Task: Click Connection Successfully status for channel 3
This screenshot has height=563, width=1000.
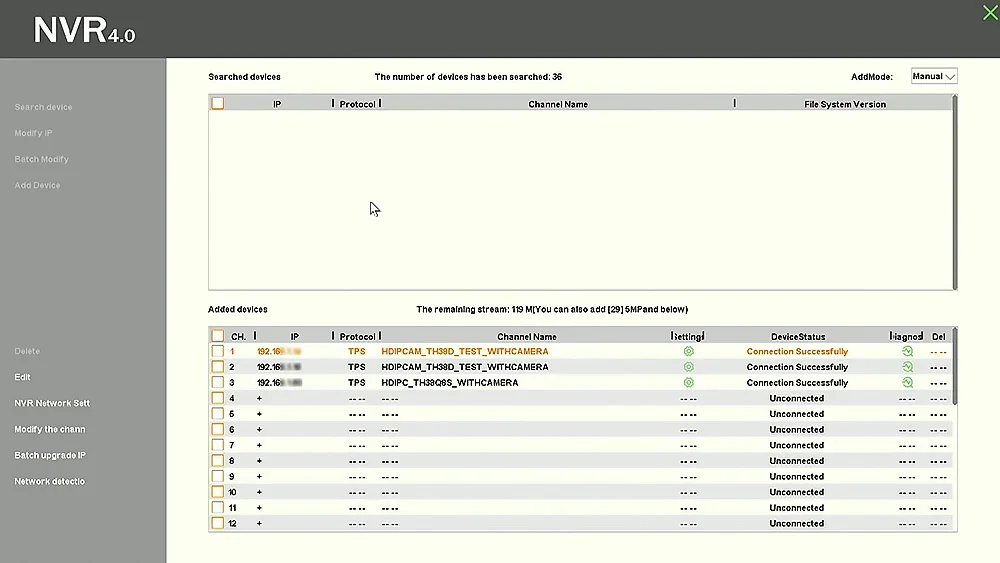Action: click(x=797, y=383)
